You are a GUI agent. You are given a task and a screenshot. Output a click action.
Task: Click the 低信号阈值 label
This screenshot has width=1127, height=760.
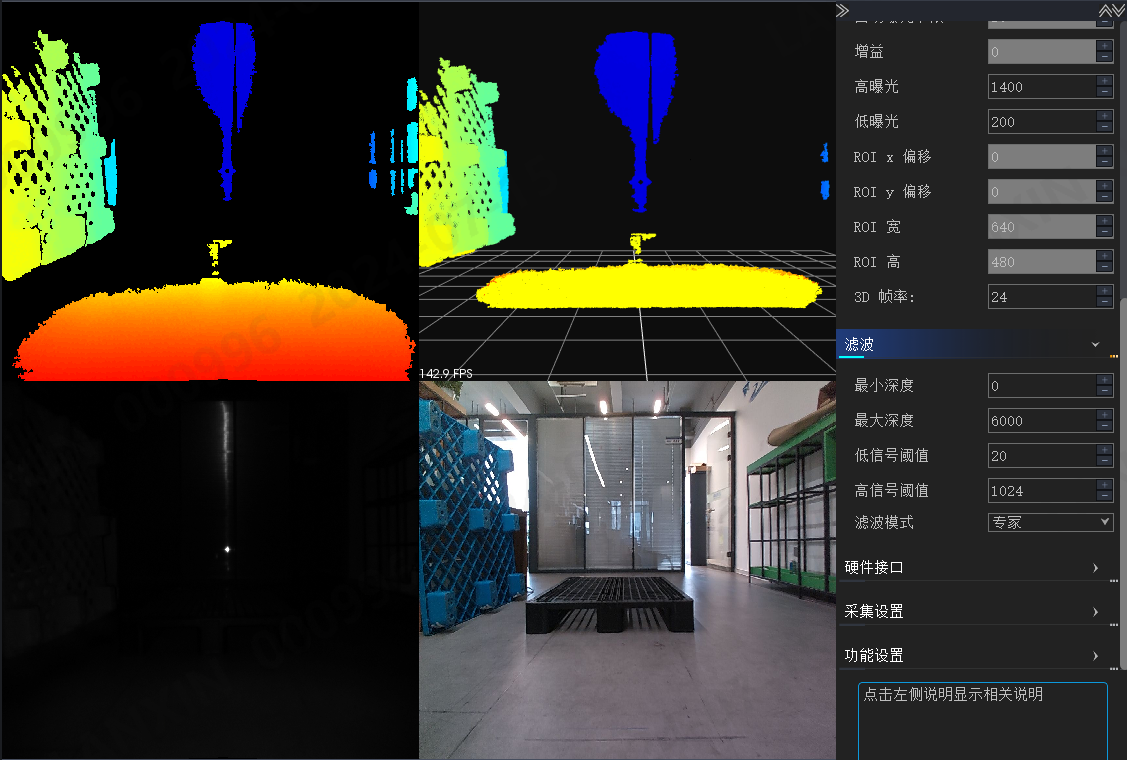point(891,455)
